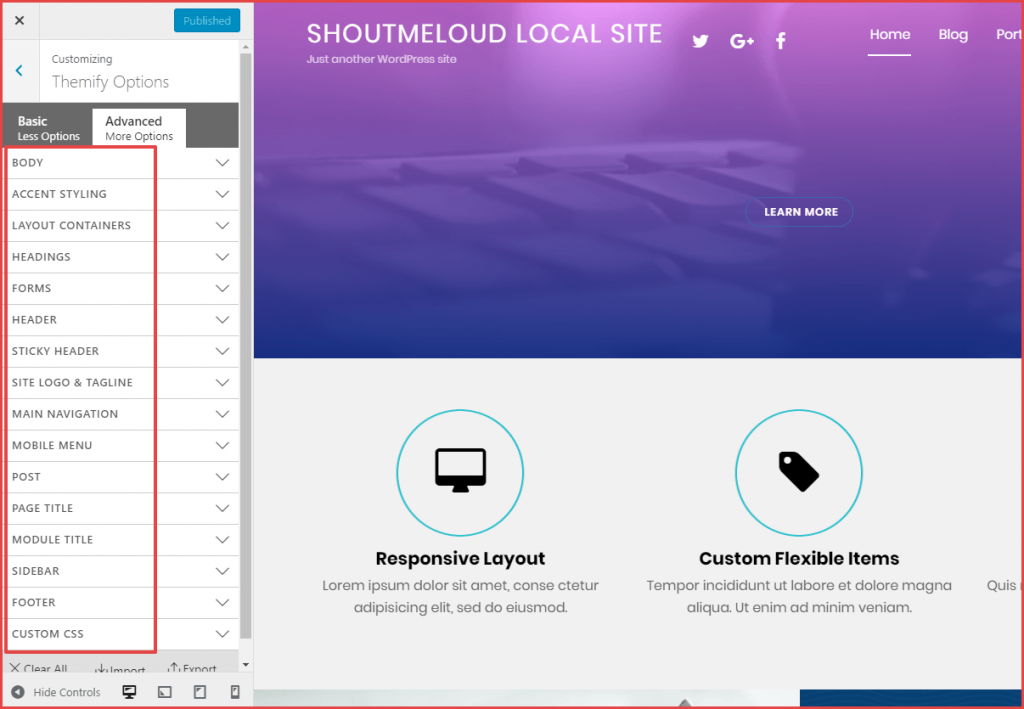Click the Import link

coord(120,669)
